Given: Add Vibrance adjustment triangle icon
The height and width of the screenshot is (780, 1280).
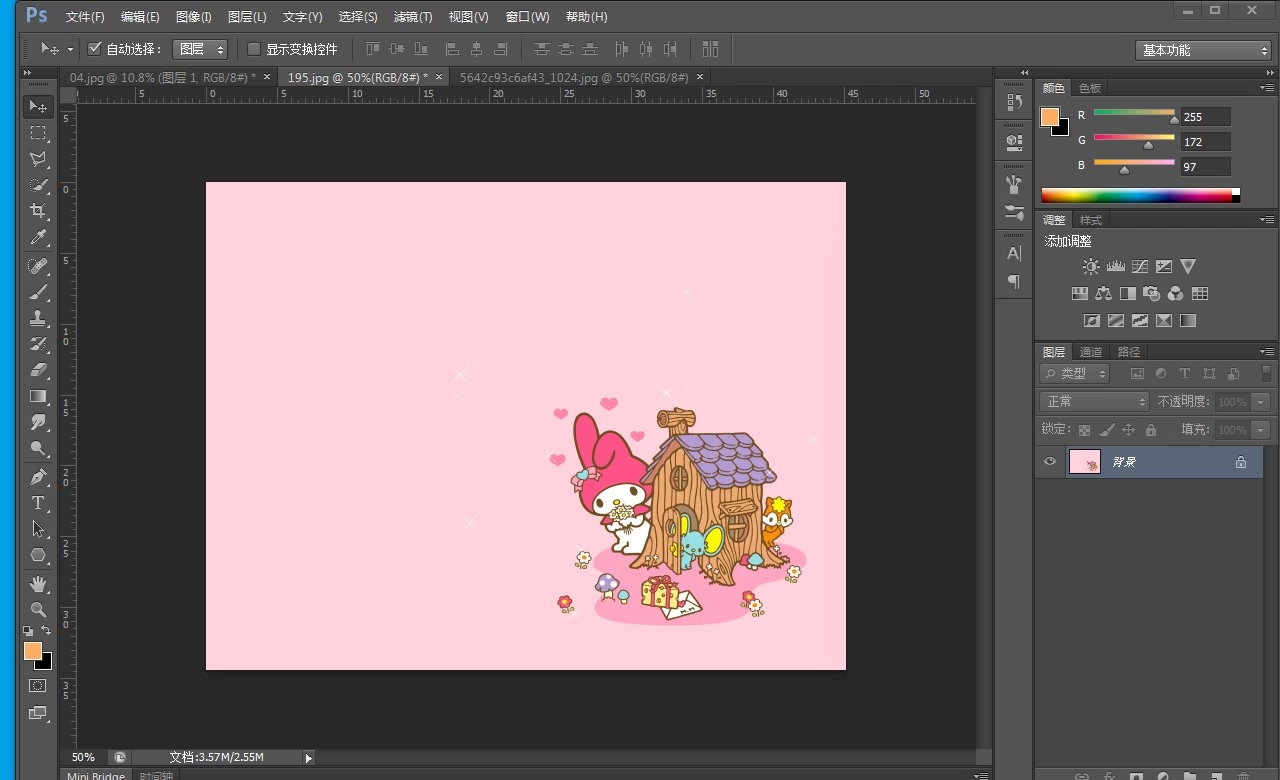Looking at the screenshot, I should click(1188, 267).
